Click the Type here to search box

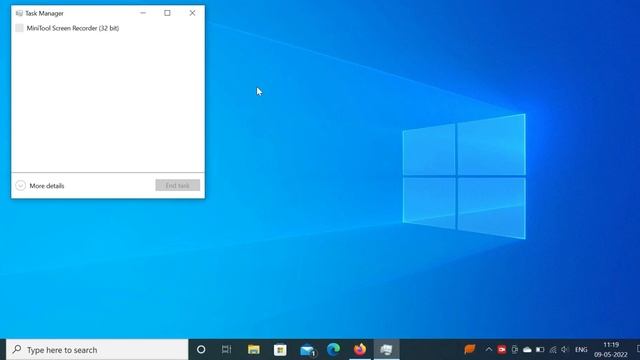click(x=97, y=350)
